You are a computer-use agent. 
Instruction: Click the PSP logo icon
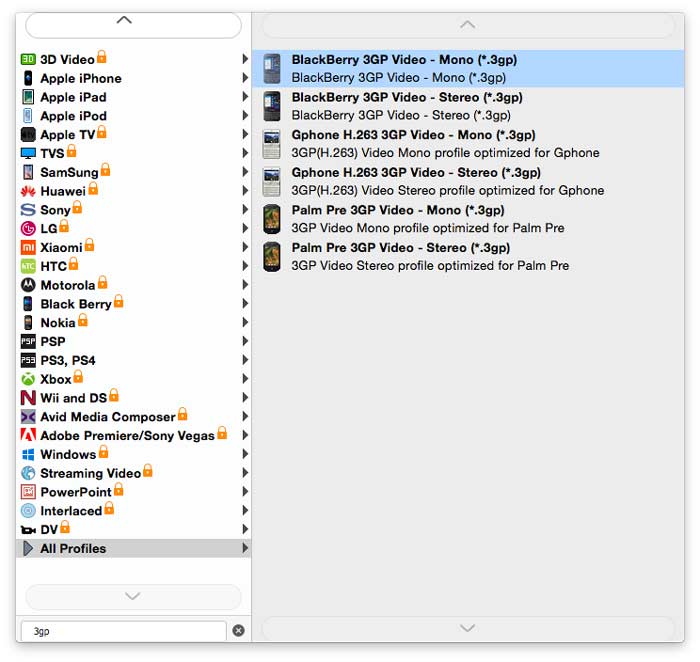click(x=28, y=341)
